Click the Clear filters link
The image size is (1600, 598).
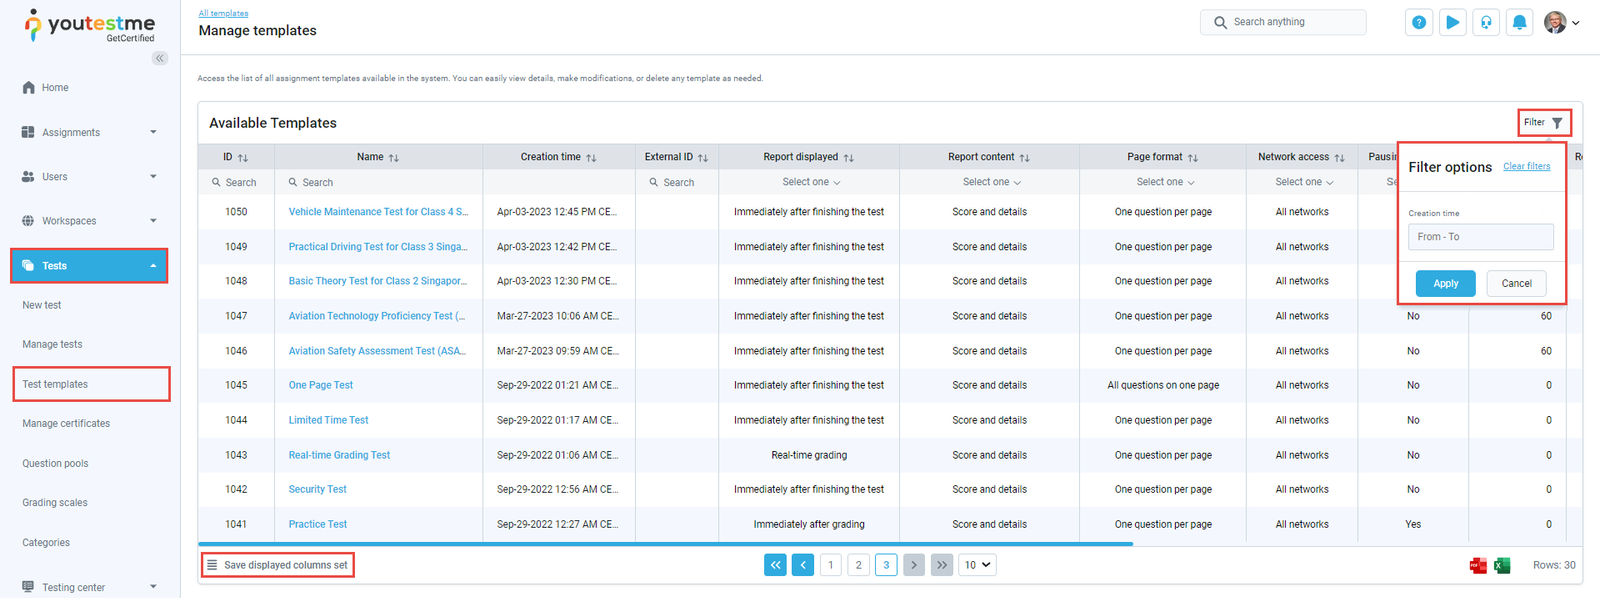click(1526, 167)
